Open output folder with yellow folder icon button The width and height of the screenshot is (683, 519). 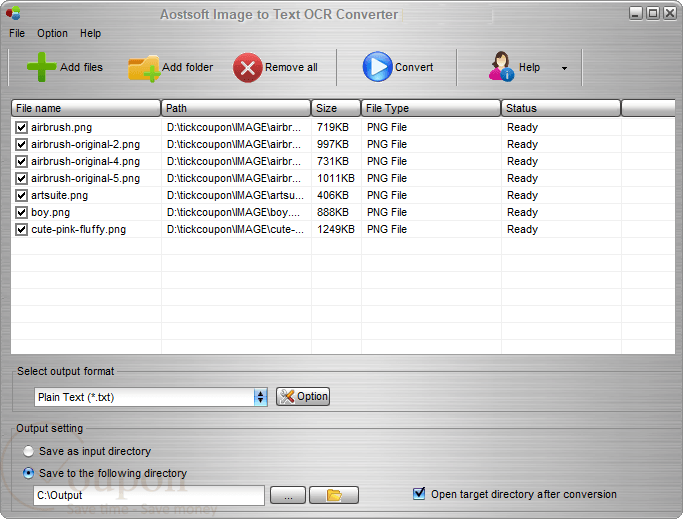(334, 495)
